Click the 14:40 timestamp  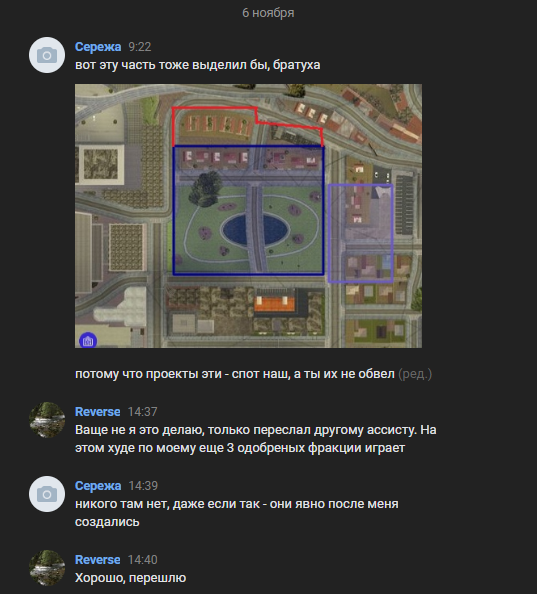point(142,560)
